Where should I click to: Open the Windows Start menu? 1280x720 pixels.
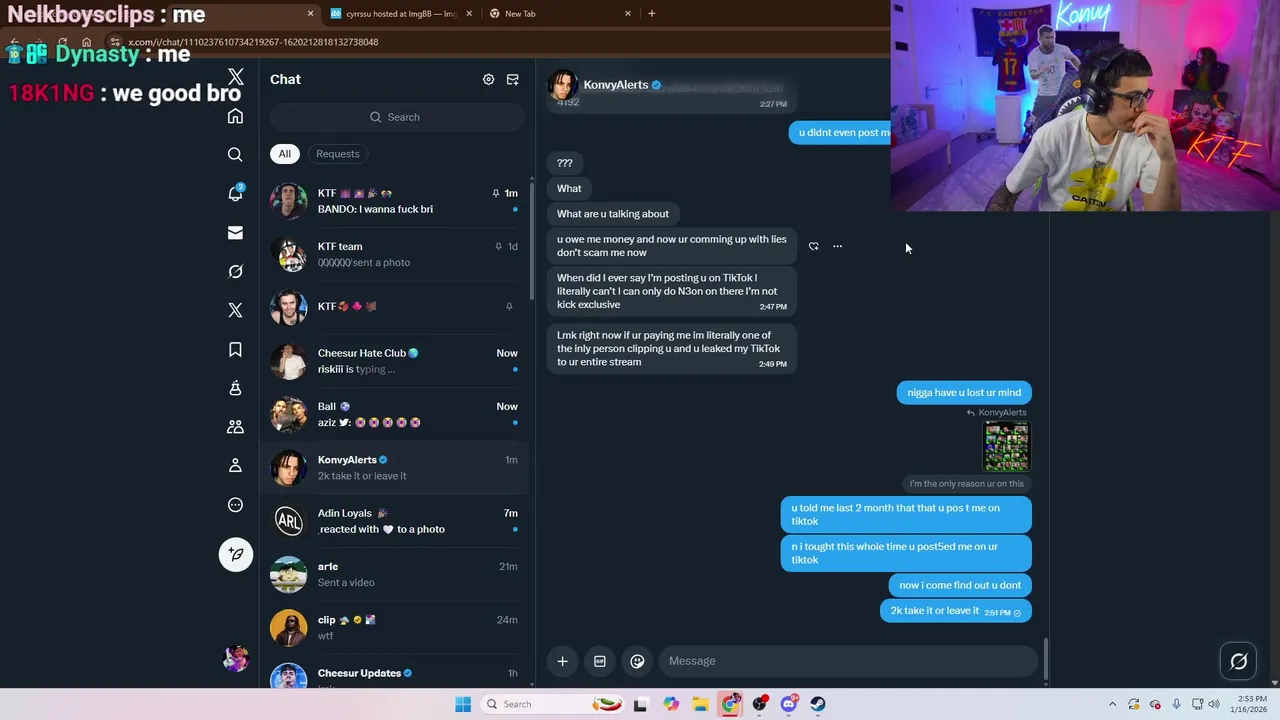pos(463,704)
